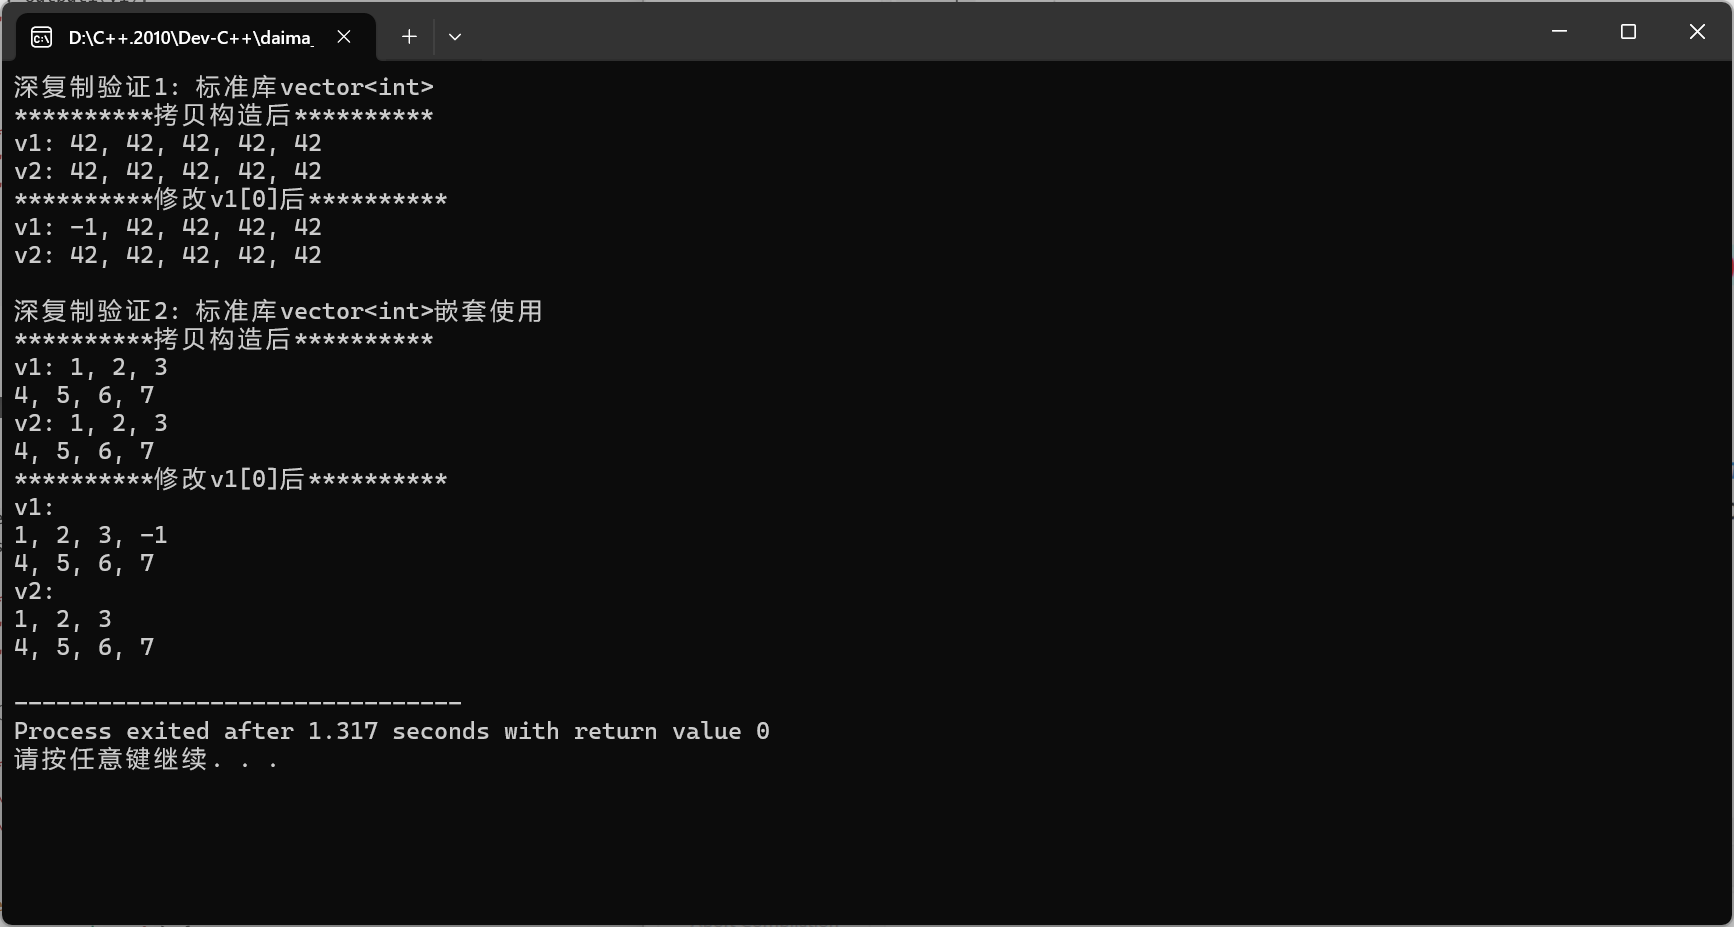Click the '深复制验证1: 标准库vector<int>' heading
Image resolution: width=1734 pixels, height=927 pixels.
click(224, 87)
